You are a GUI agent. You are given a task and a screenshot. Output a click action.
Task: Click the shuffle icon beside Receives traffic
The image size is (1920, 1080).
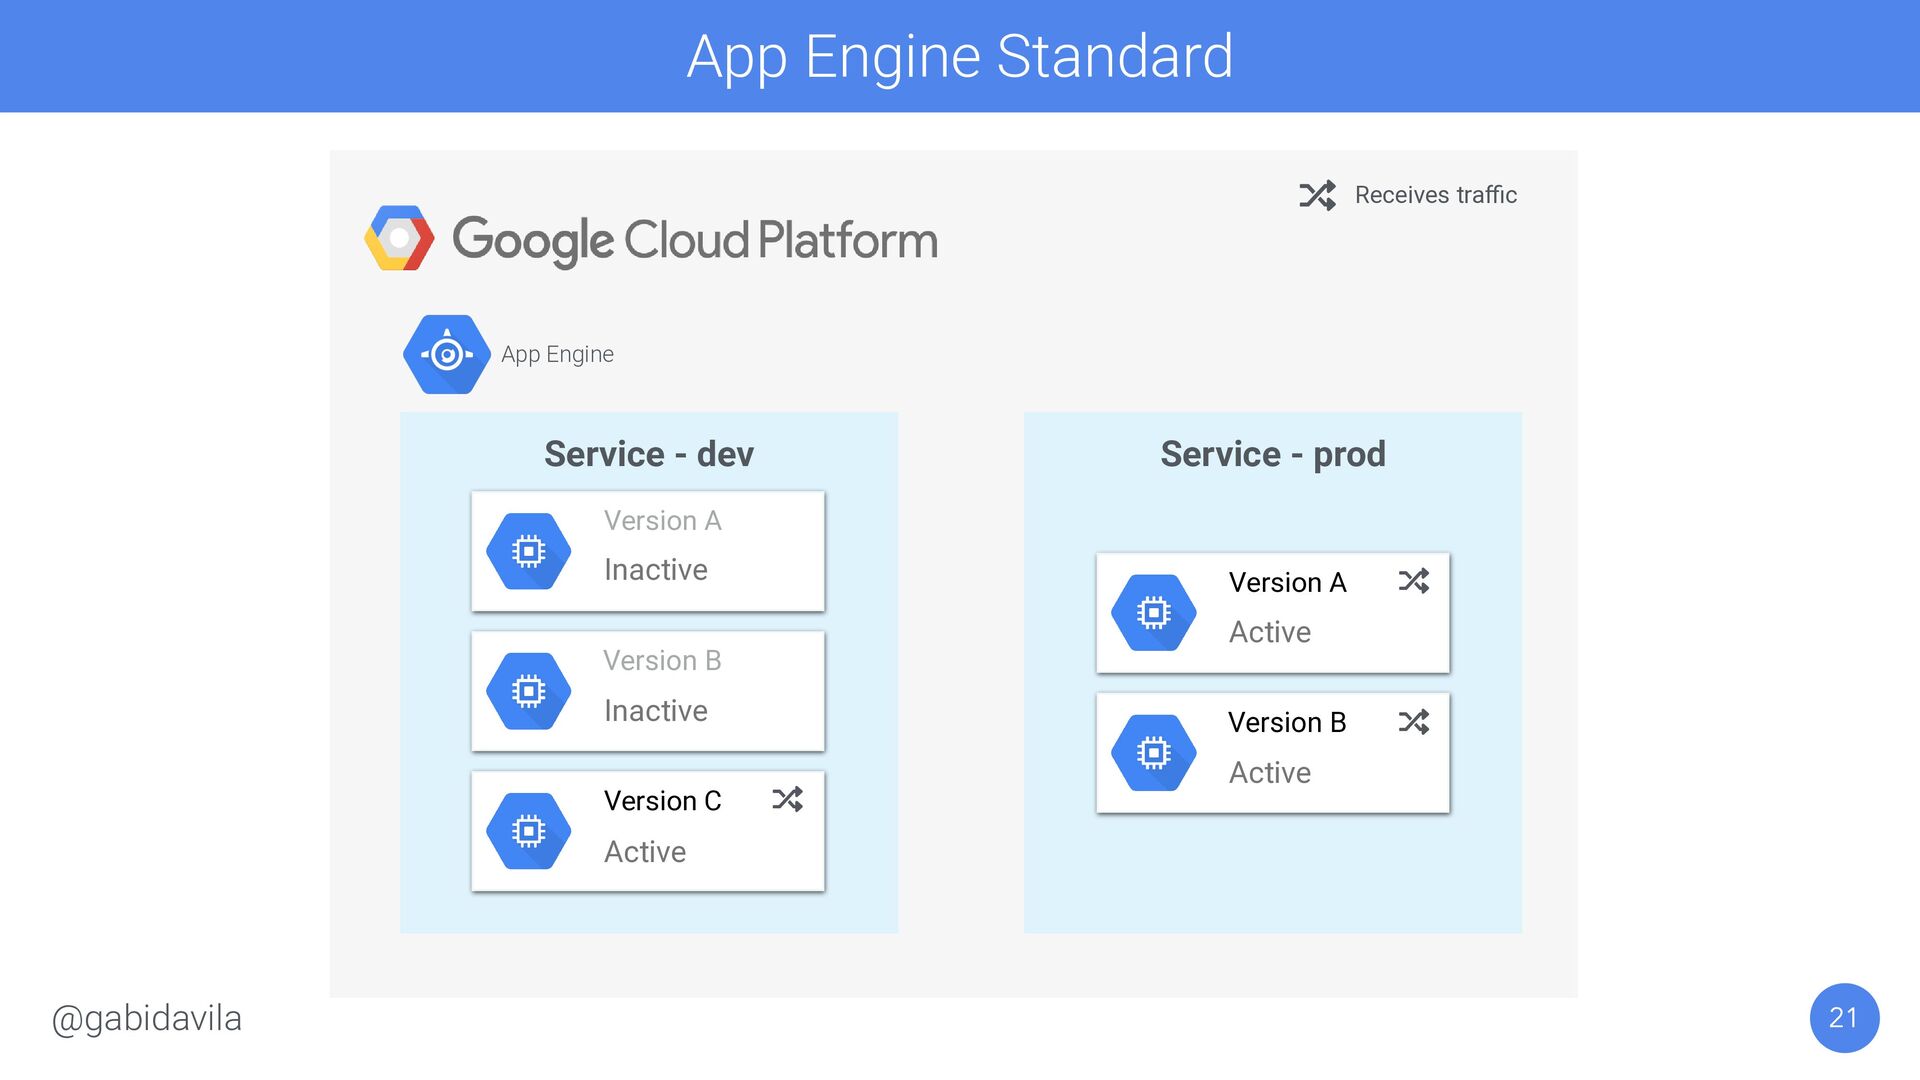pos(1317,195)
